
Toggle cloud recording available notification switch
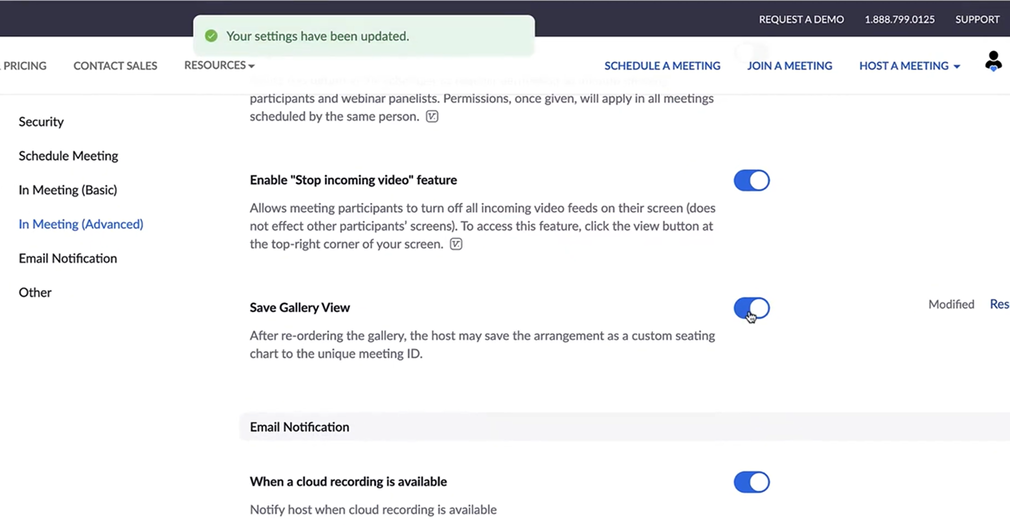(x=751, y=482)
